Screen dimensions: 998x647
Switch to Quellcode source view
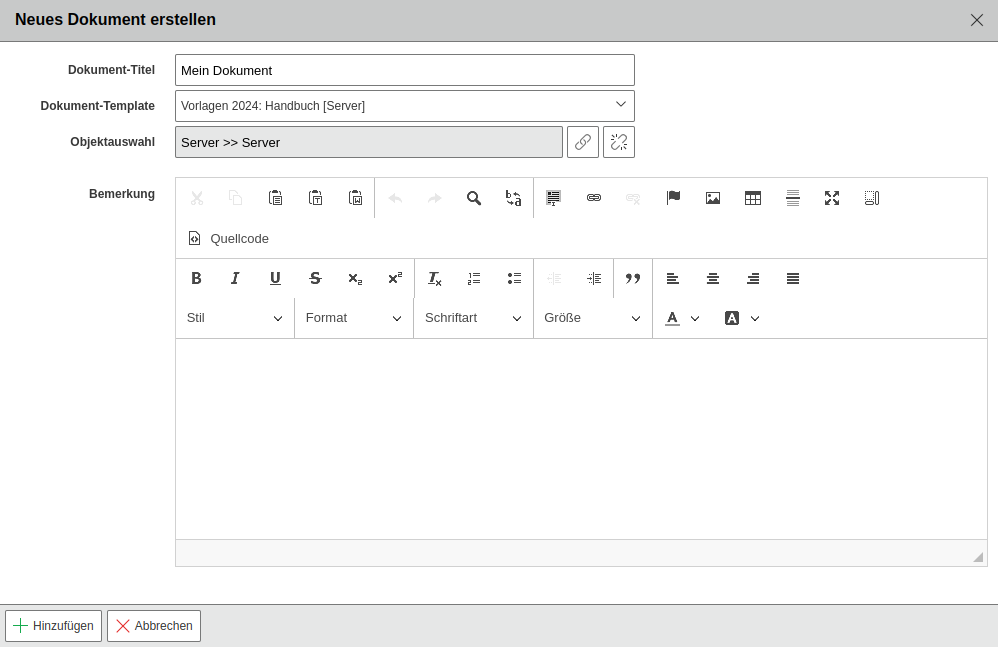229,239
